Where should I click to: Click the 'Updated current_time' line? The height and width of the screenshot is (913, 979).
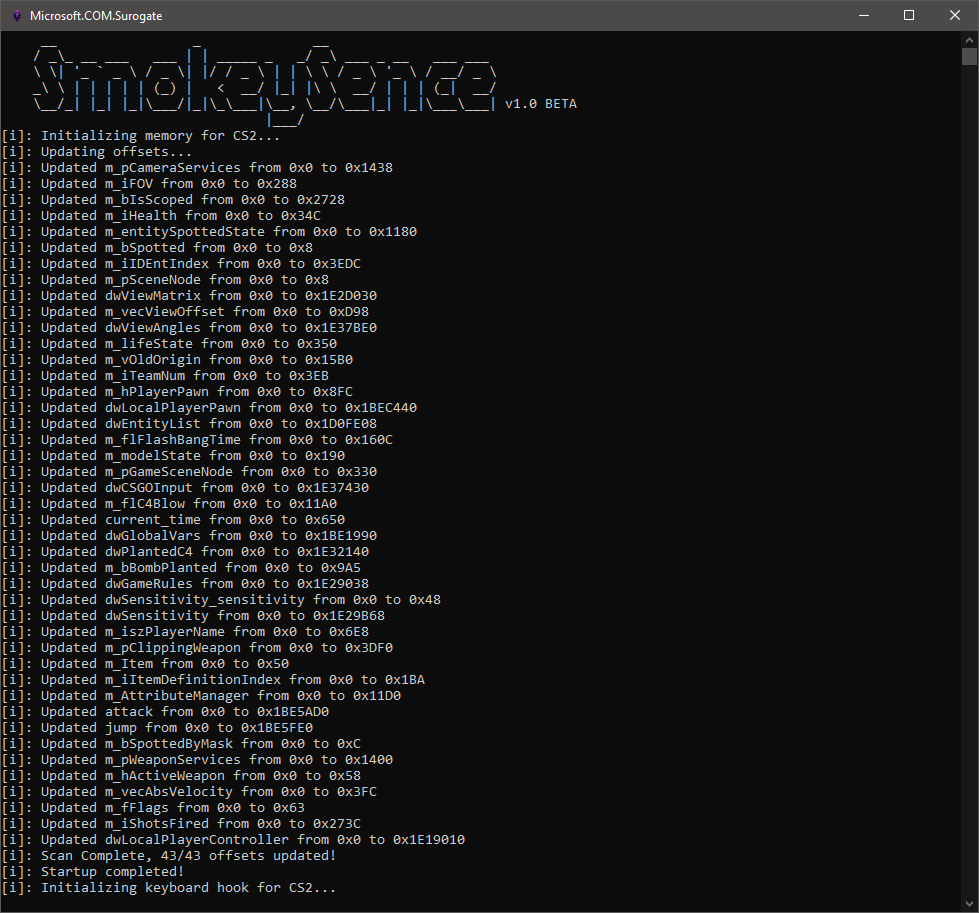coord(173,520)
